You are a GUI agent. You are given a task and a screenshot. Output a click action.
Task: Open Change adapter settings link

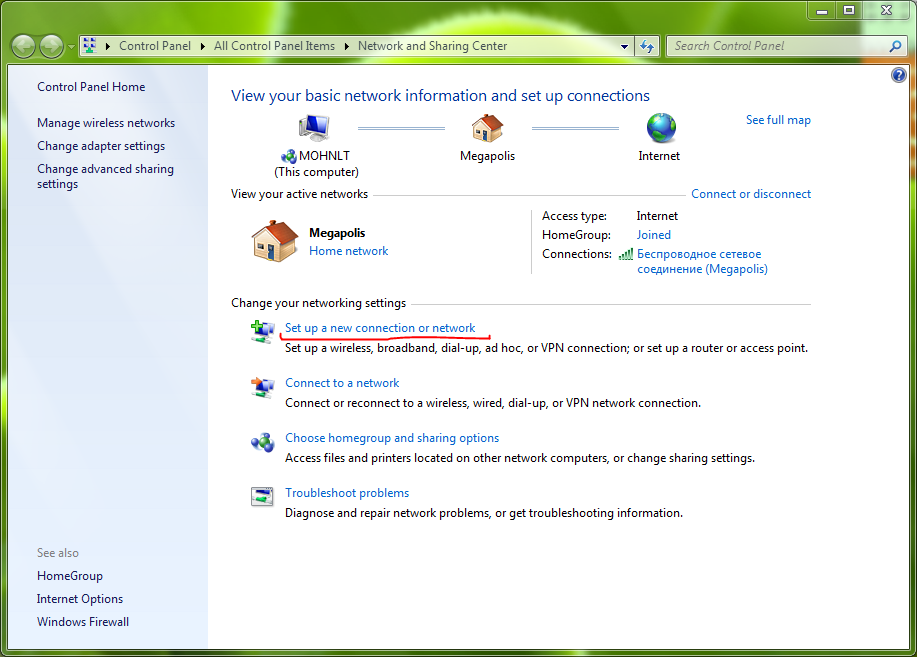[101, 146]
